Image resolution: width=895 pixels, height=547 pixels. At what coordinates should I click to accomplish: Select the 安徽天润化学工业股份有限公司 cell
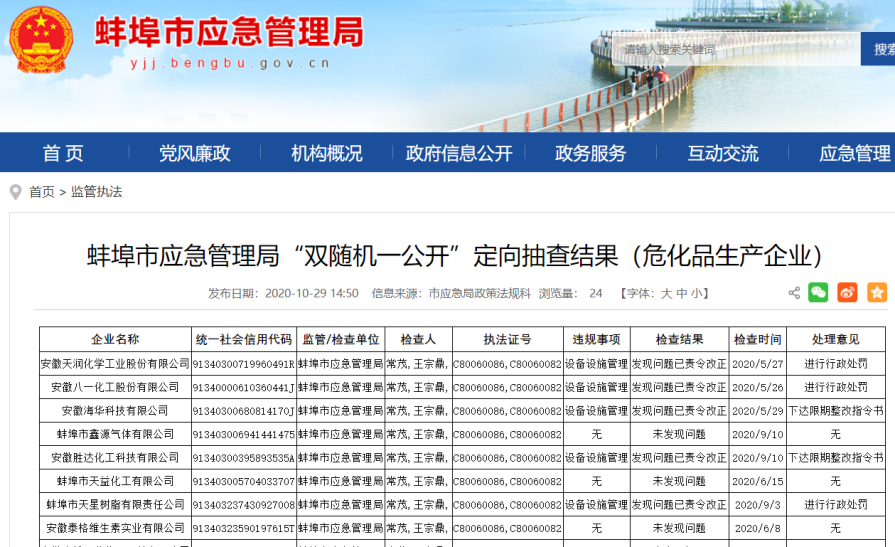tap(115, 364)
